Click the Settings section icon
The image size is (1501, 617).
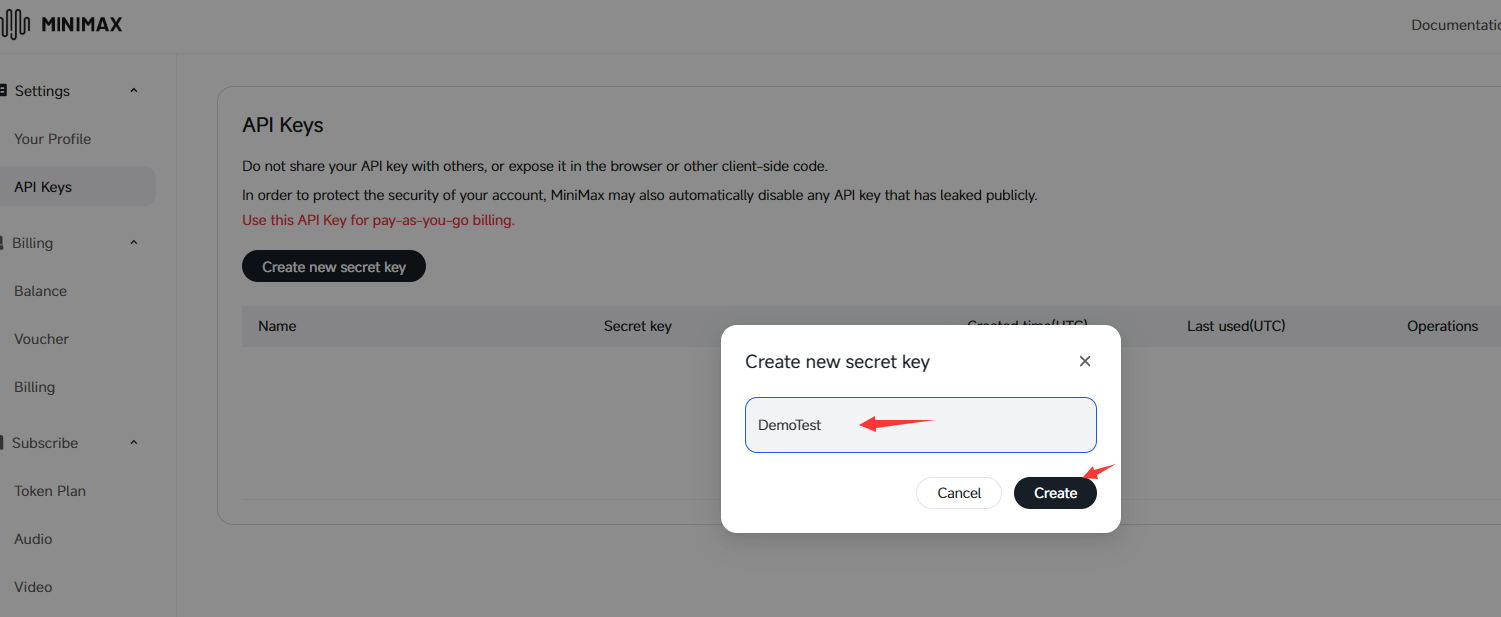point(3,91)
